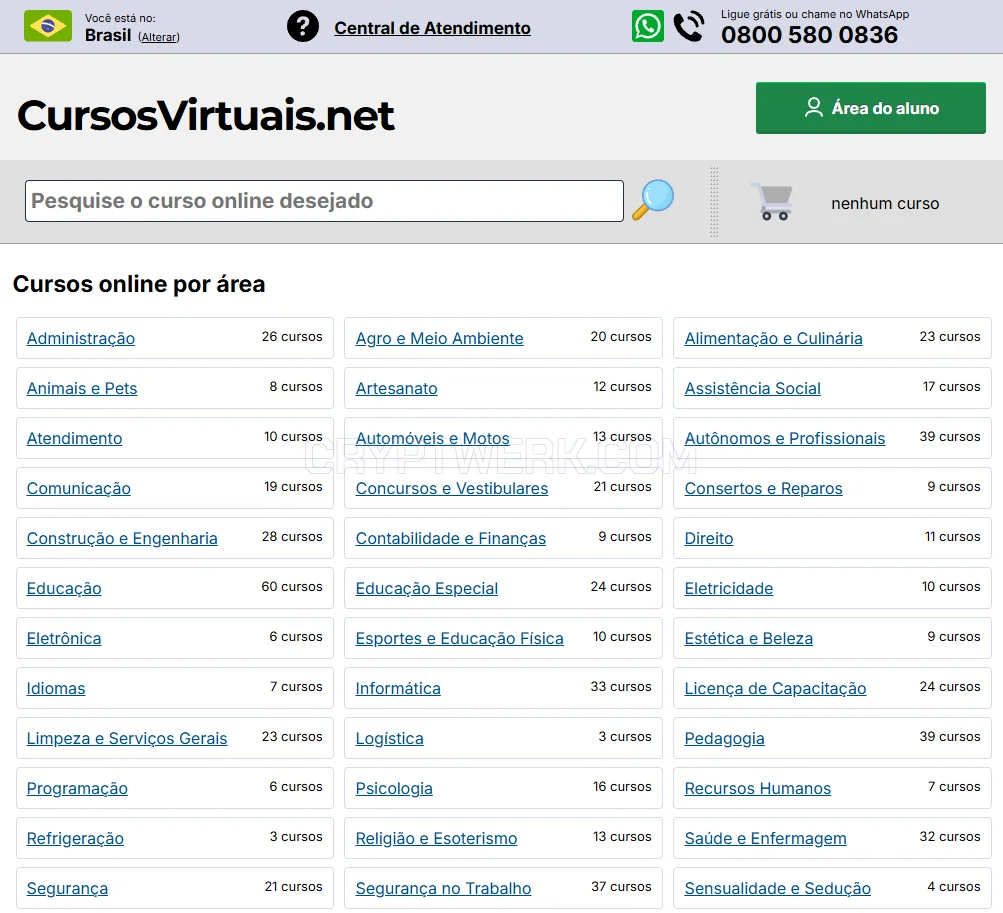Click the CursosVirtuais.net logo
This screenshot has width=1003, height=913.
click(205, 115)
